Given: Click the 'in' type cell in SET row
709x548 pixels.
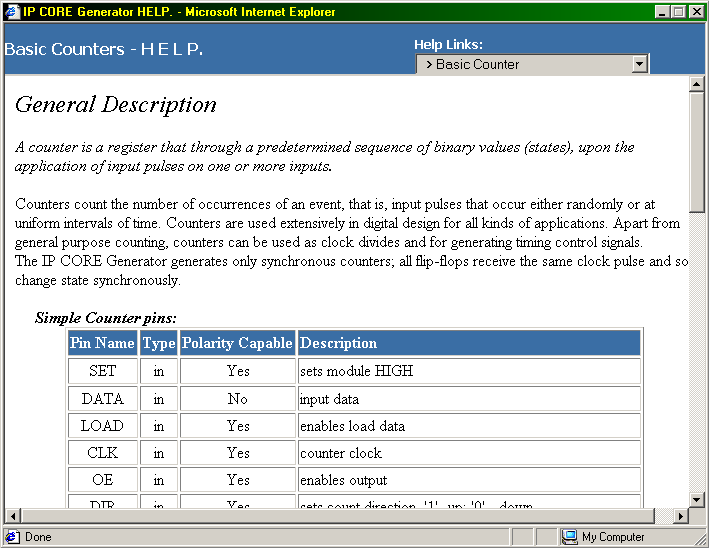Looking at the screenshot, I should (x=159, y=371).
